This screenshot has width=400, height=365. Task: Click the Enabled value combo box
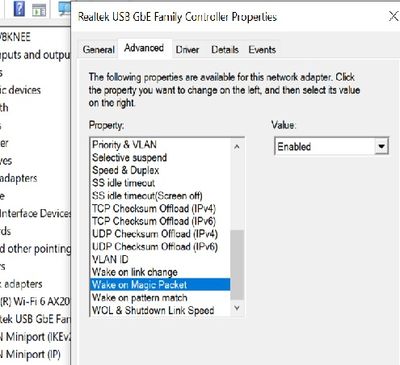click(x=331, y=146)
